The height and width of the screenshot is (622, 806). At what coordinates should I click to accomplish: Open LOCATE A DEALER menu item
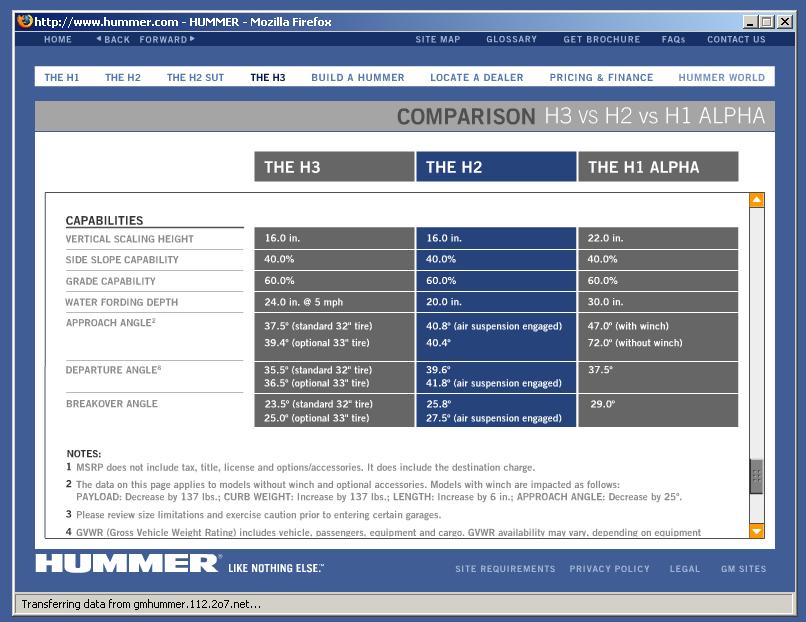click(477, 78)
